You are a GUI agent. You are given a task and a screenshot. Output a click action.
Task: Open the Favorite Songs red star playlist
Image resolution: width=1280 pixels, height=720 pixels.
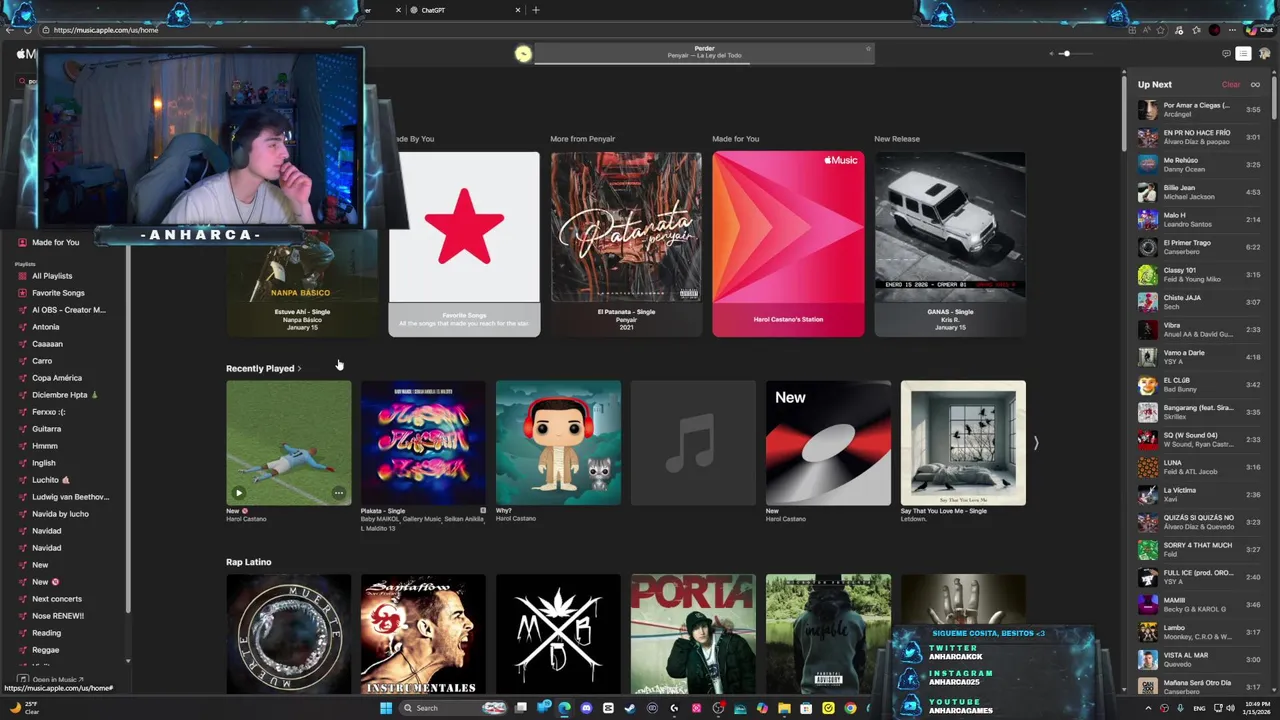pos(464,244)
